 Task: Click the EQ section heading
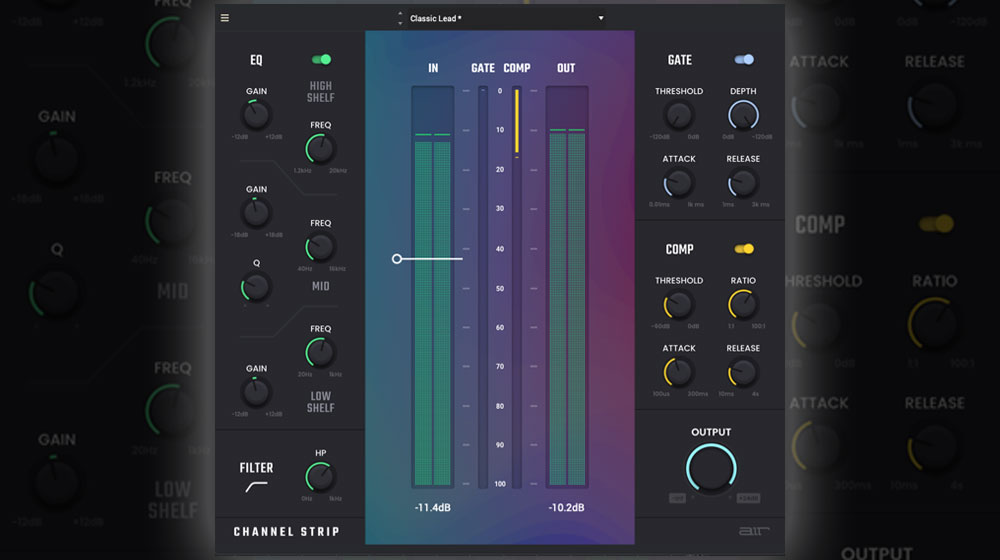pyautogui.click(x=256, y=60)
